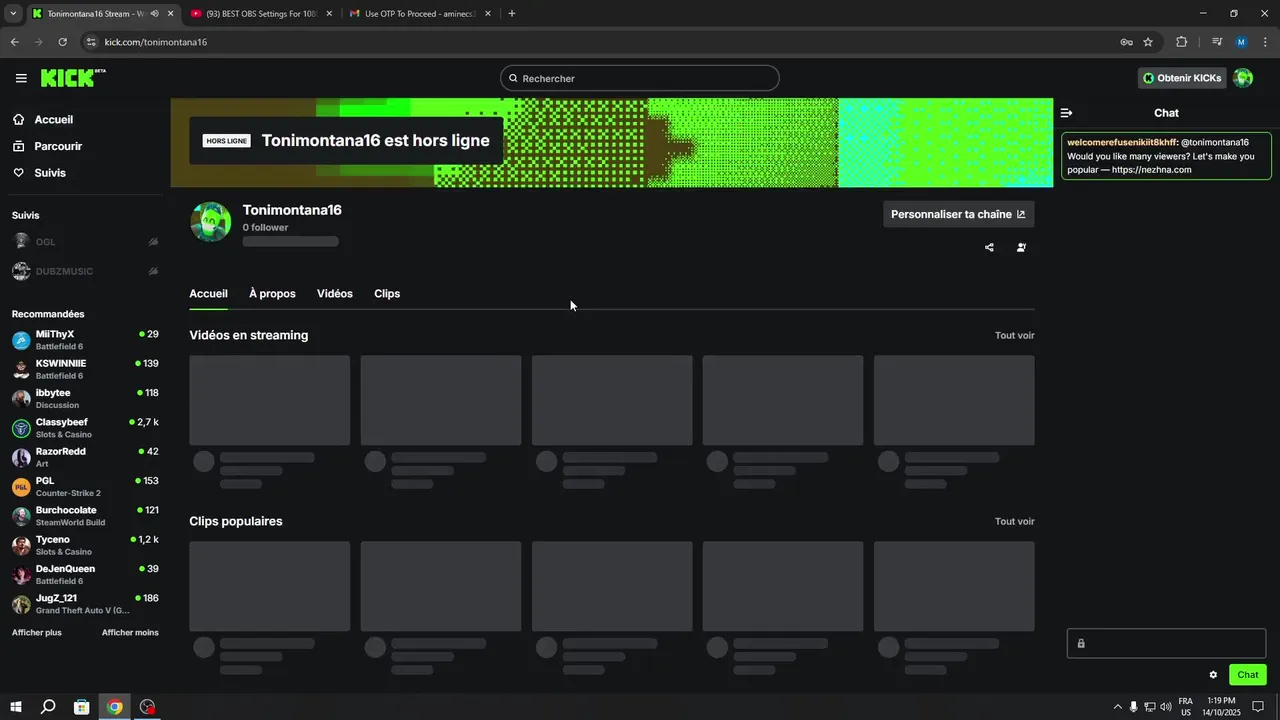This screenshot has width=1280, height=720.
Task: Open Windows Start menu
Action: (x=16, y=707)
